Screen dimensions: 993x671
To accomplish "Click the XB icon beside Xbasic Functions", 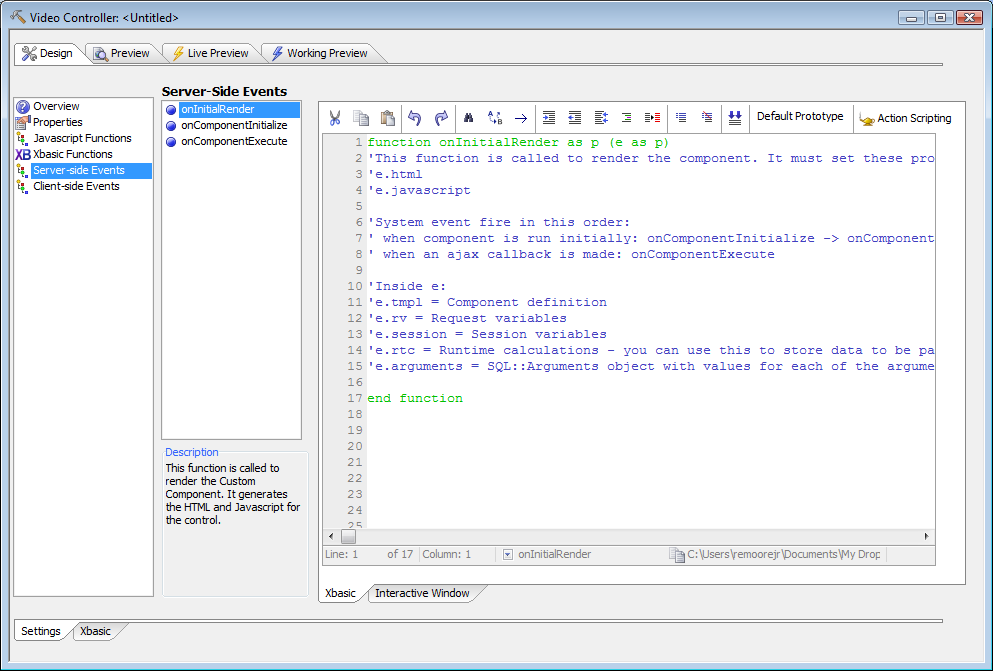I will tap(23, 154).
